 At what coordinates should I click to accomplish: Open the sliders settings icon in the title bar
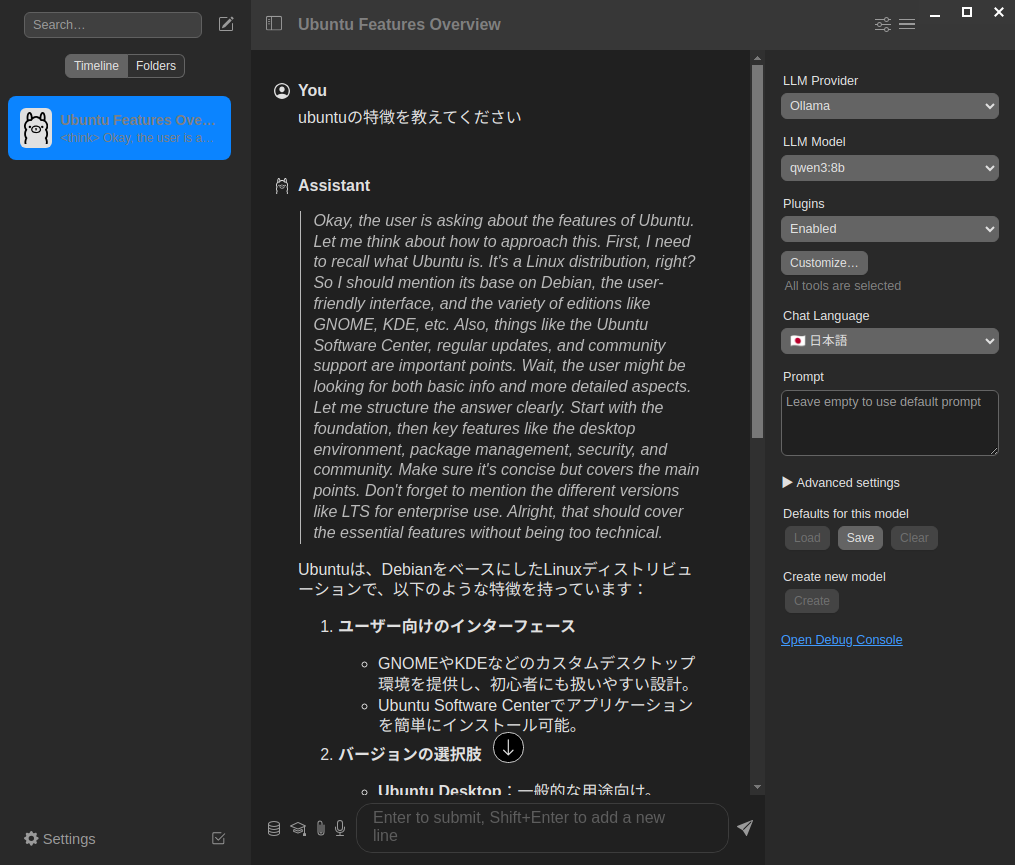[882, 24]
